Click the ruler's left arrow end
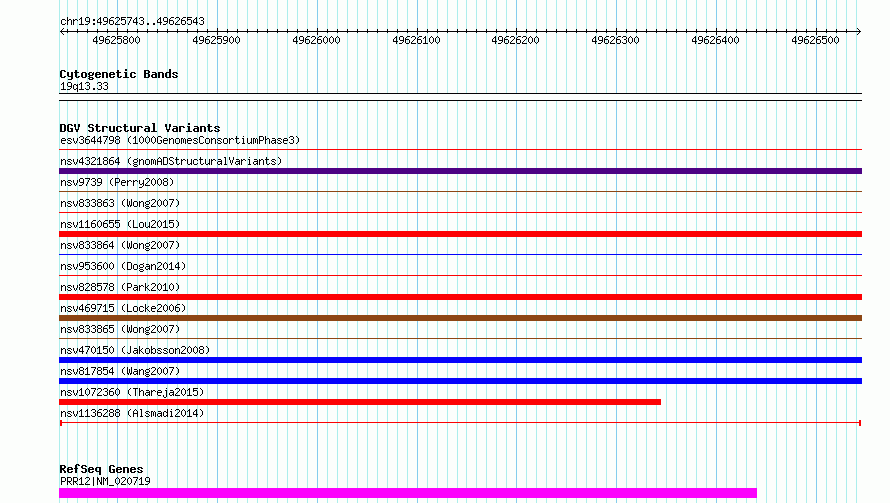This screenshot has height=503, width=890. pyautogui.click(x=62, y=31)
